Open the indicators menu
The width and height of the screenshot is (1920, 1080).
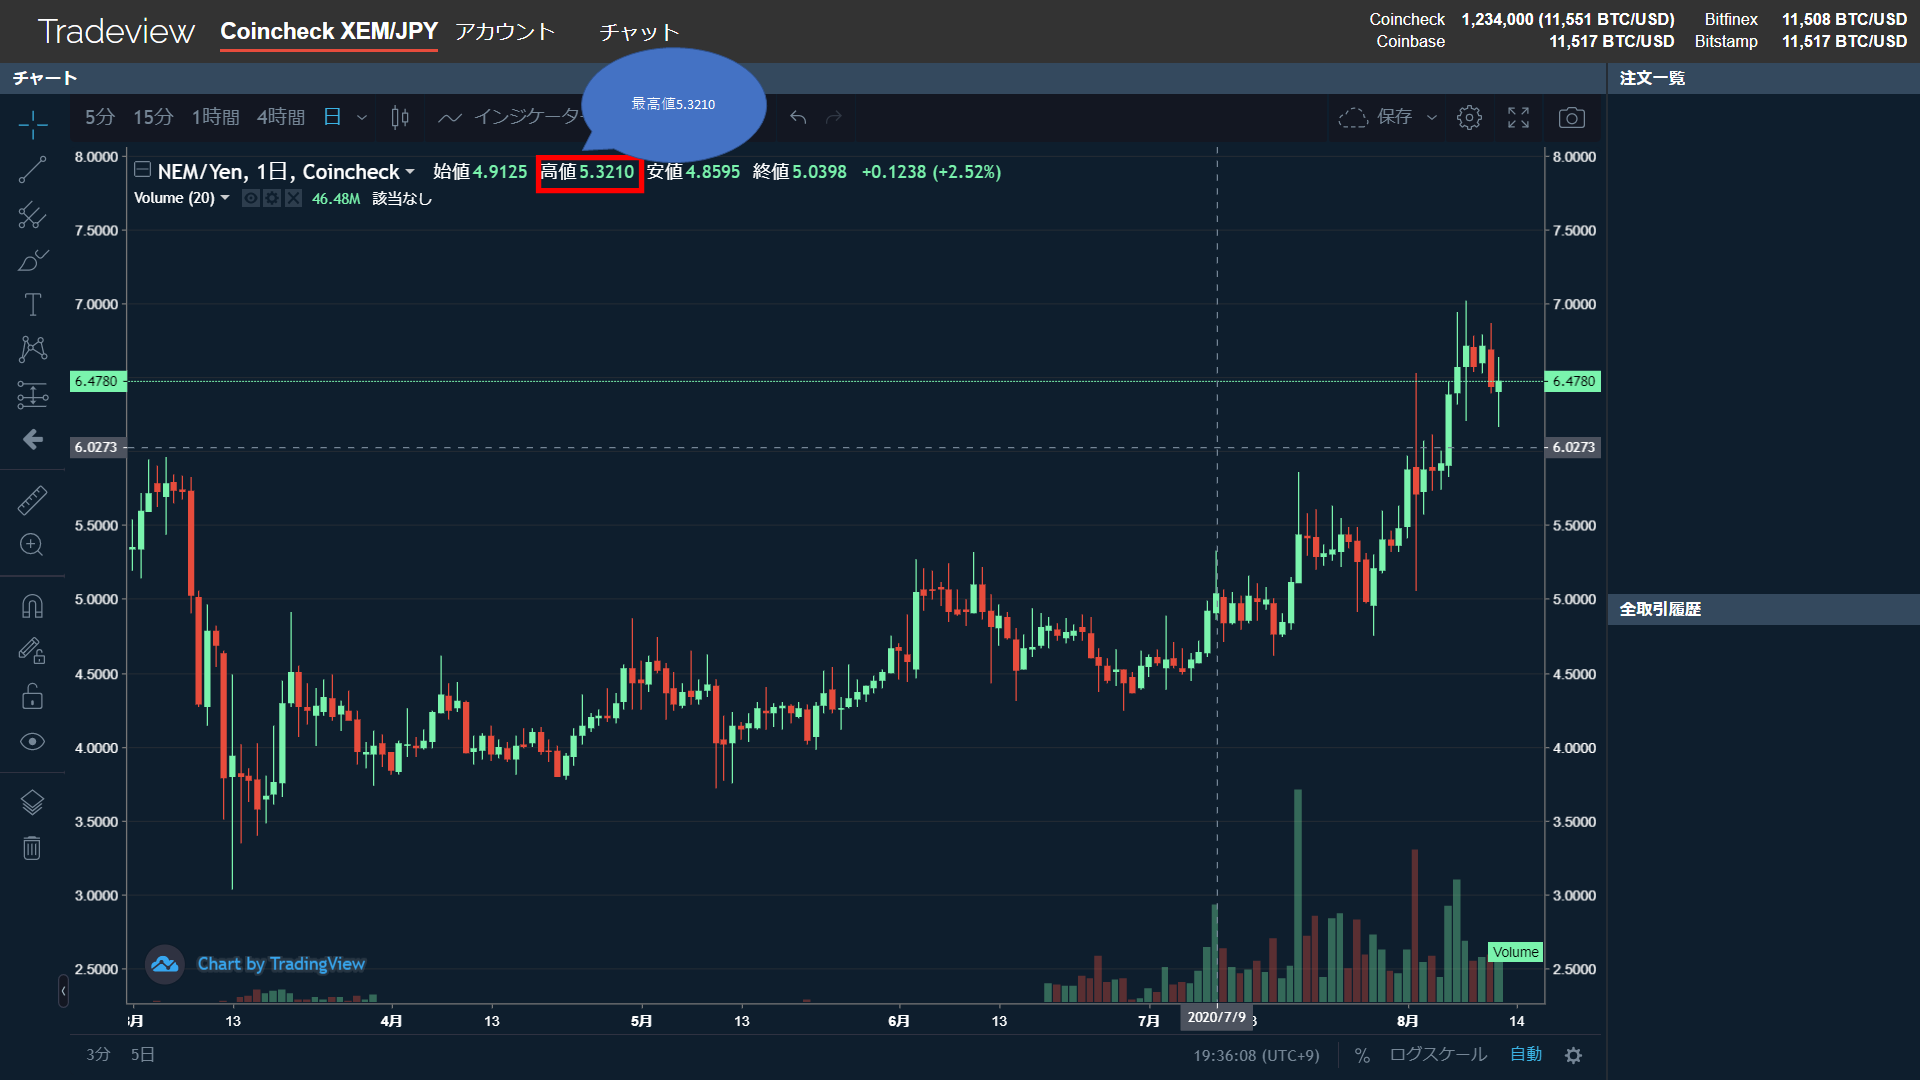[510, 118]
